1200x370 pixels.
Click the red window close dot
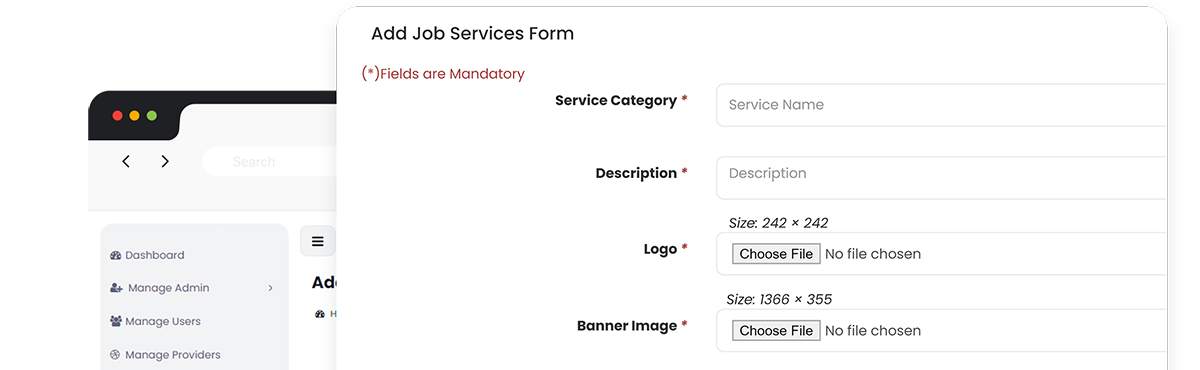117,116
